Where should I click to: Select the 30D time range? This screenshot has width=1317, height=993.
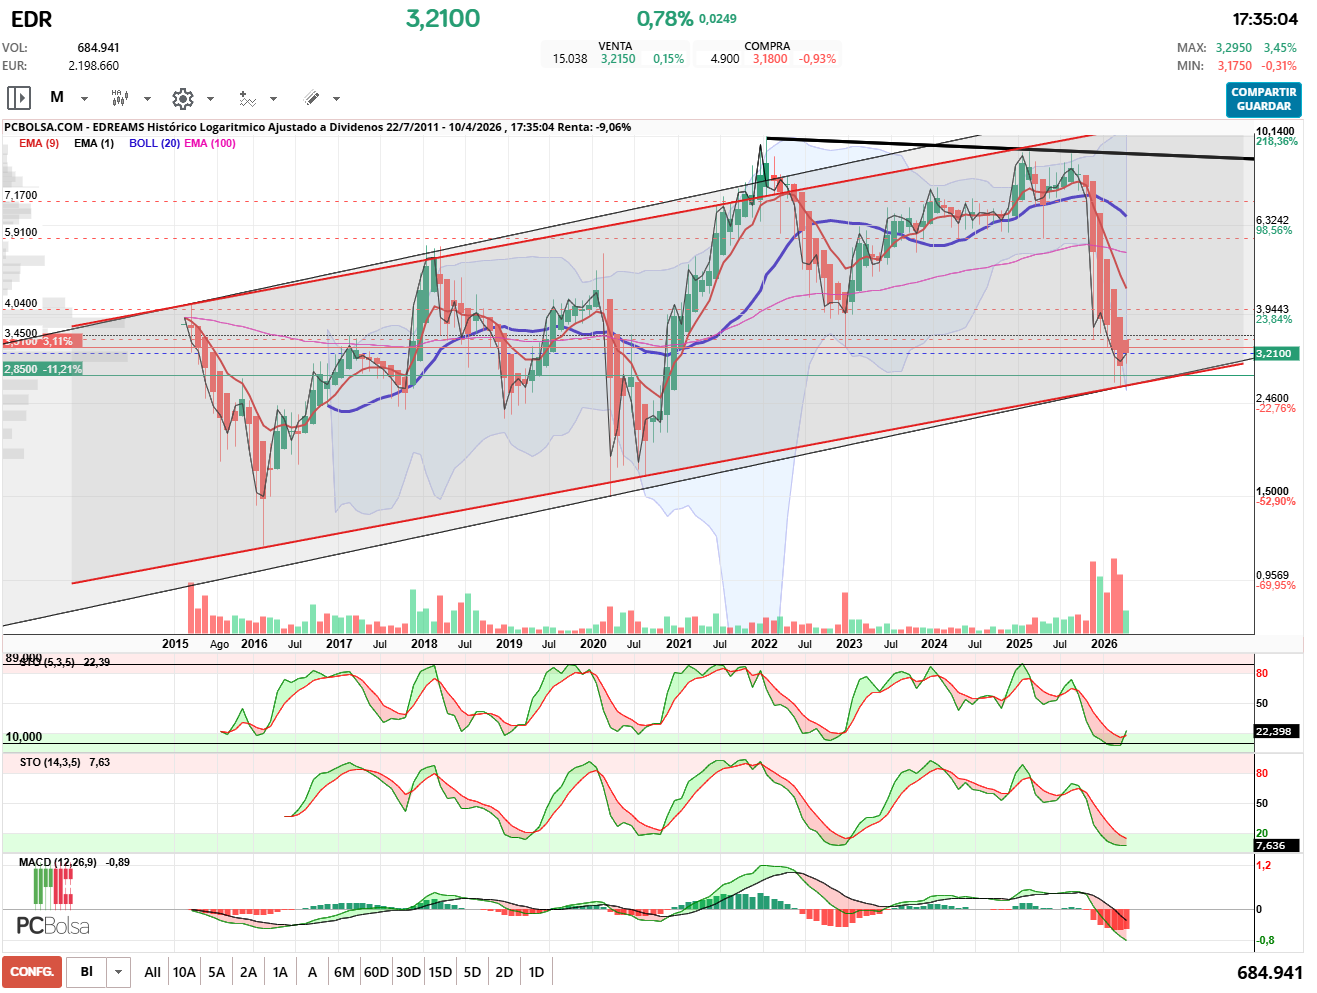(x=408, y=972)
